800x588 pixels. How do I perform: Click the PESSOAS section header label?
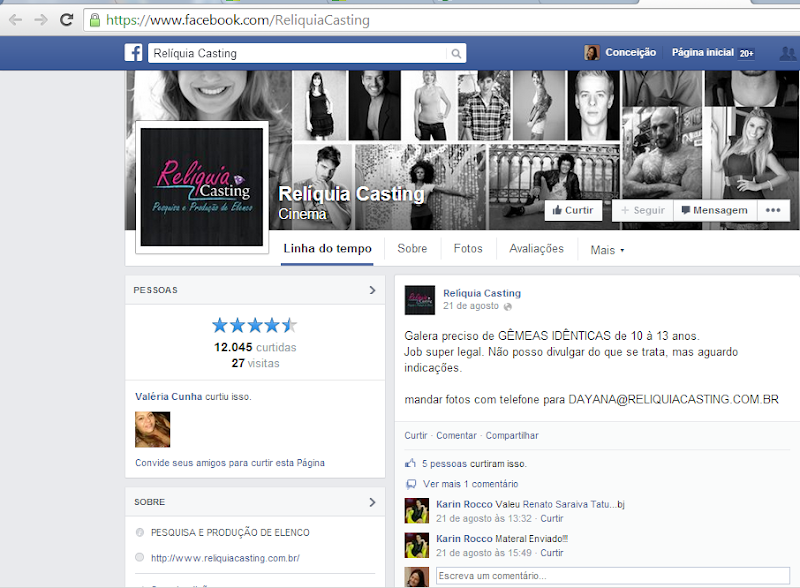tap(156, 290)
